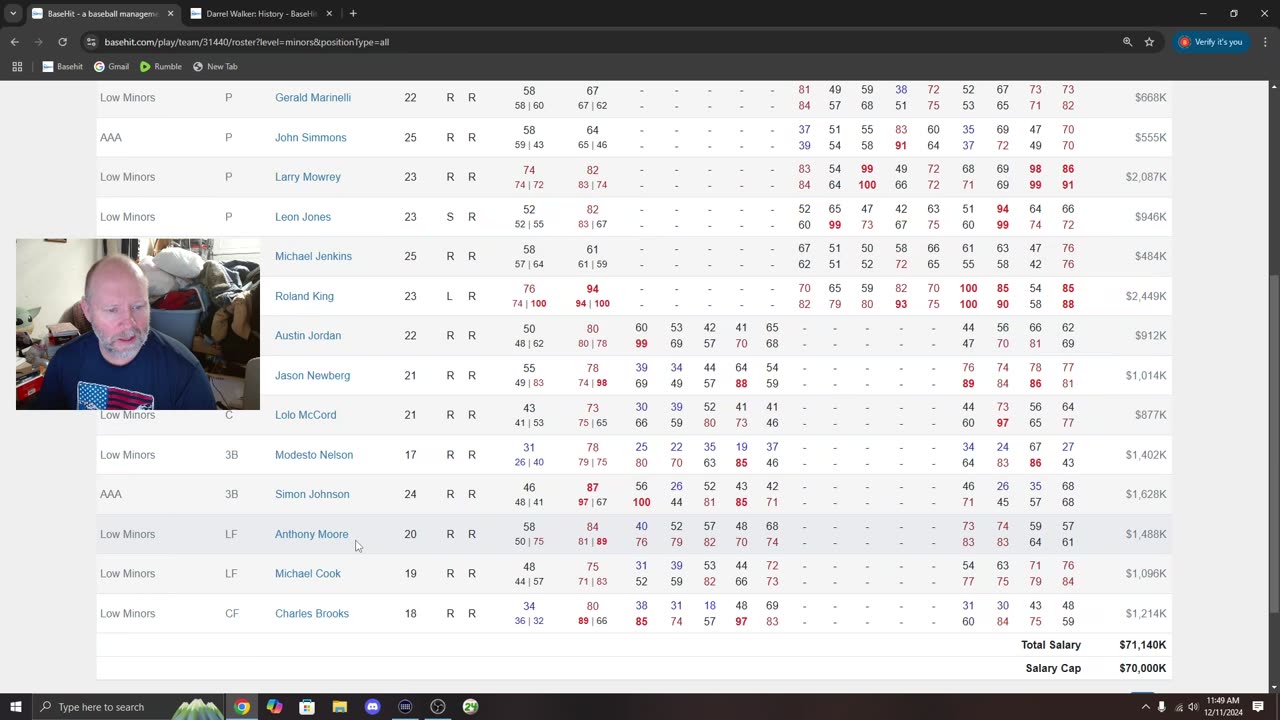Open the tab search dropdown arrow
The image size is (1280, 720).
(x=13, y=14)
